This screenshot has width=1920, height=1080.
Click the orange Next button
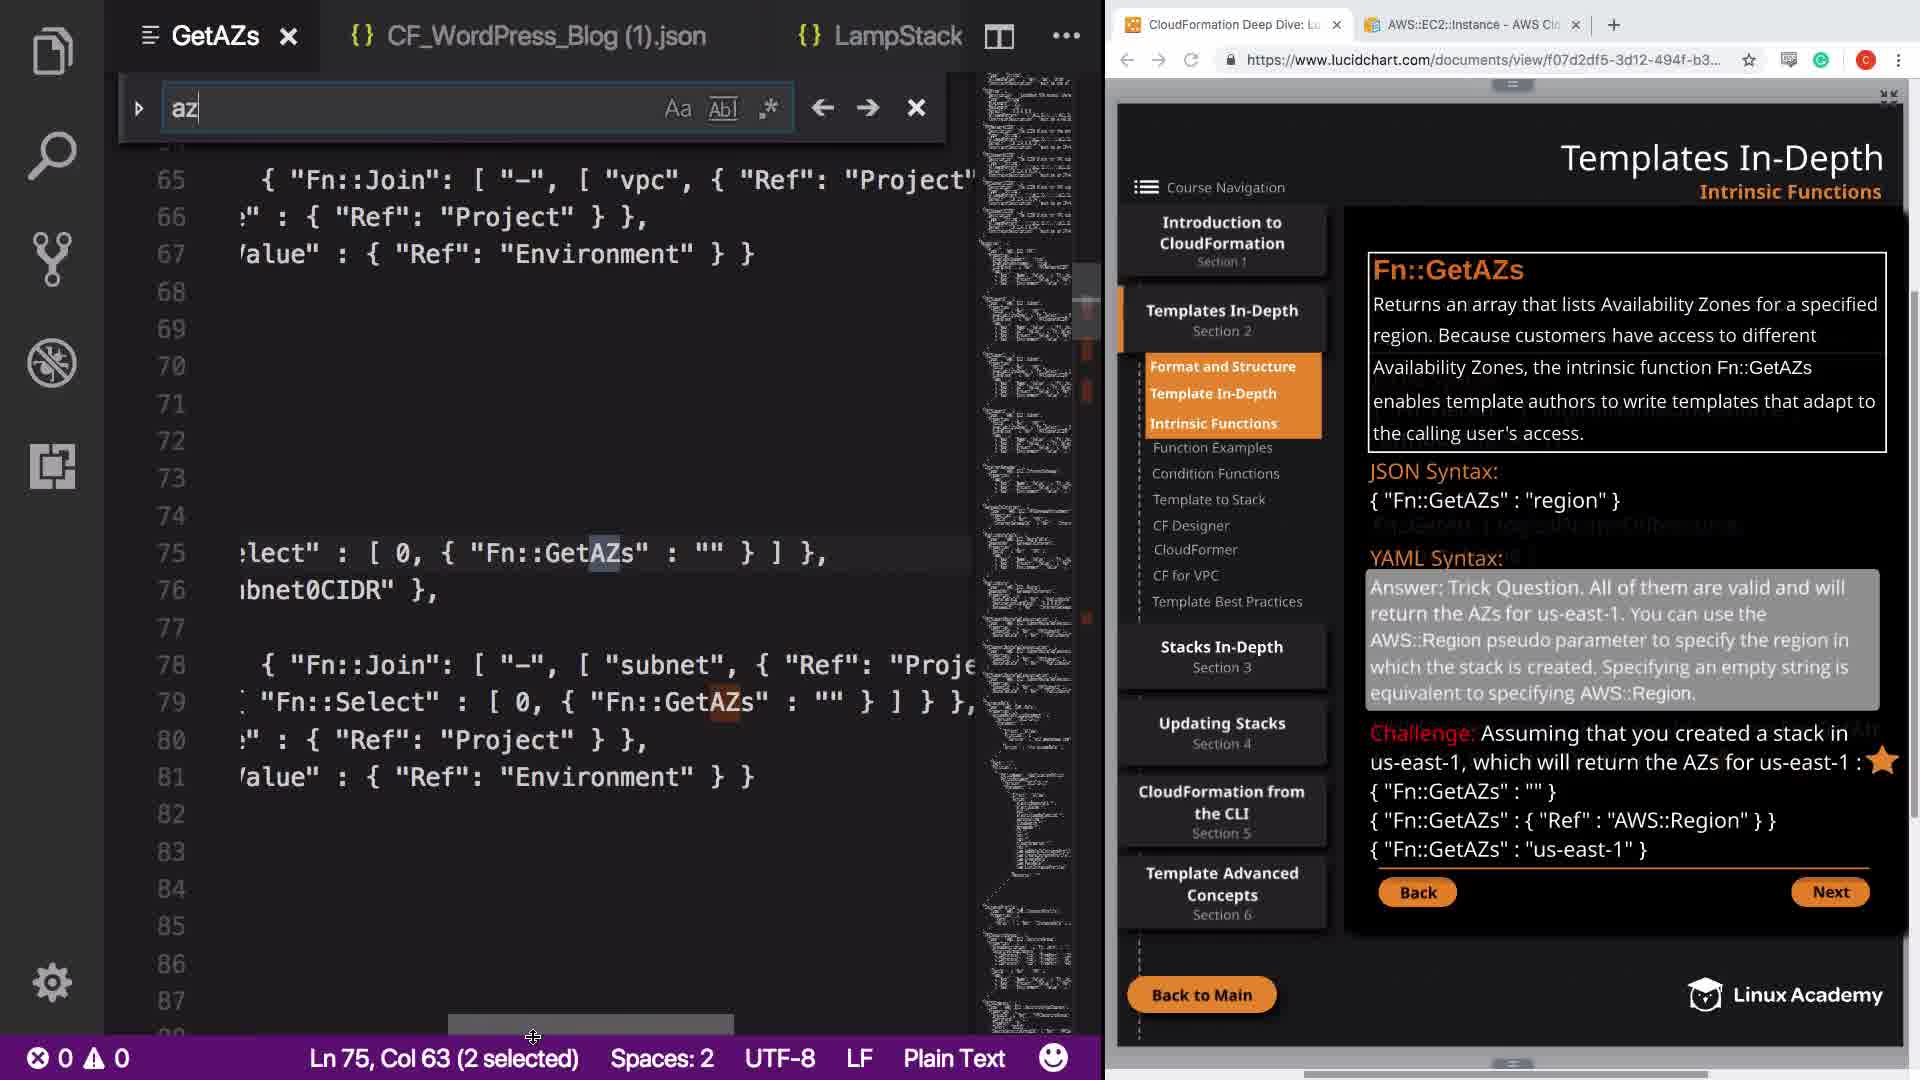(1830, 892)
